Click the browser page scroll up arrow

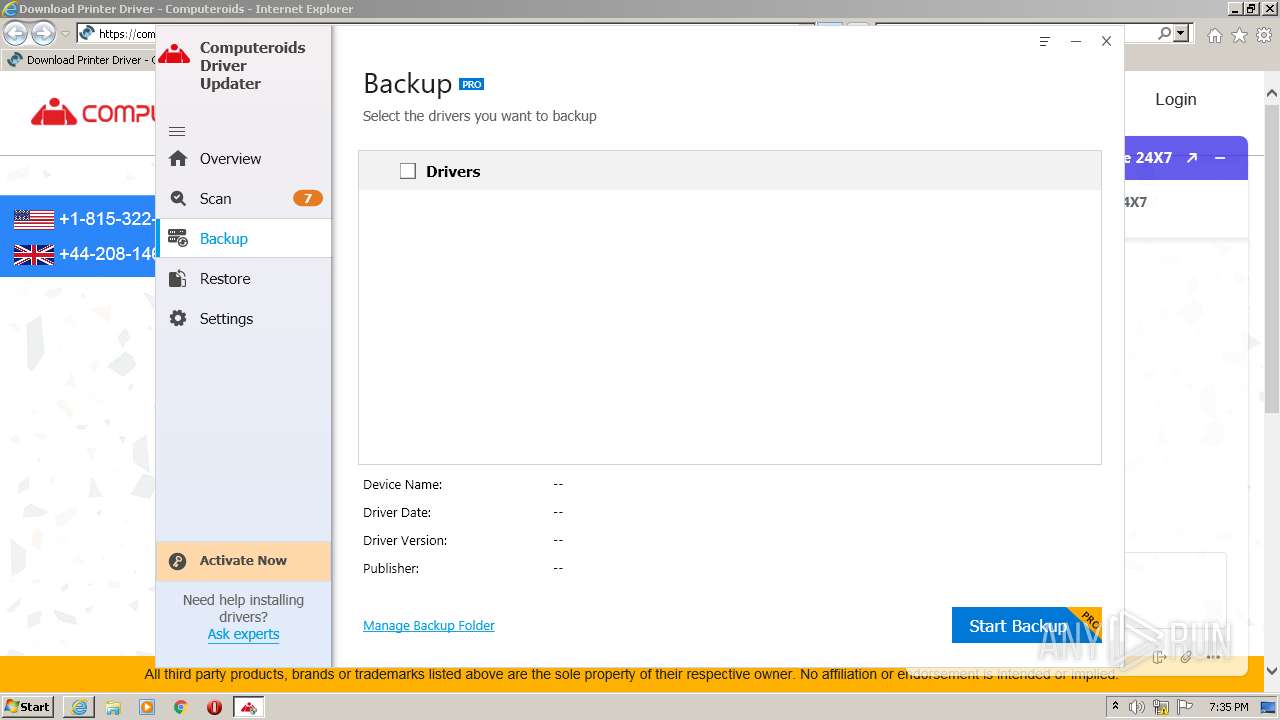(x=1271, y=93)
